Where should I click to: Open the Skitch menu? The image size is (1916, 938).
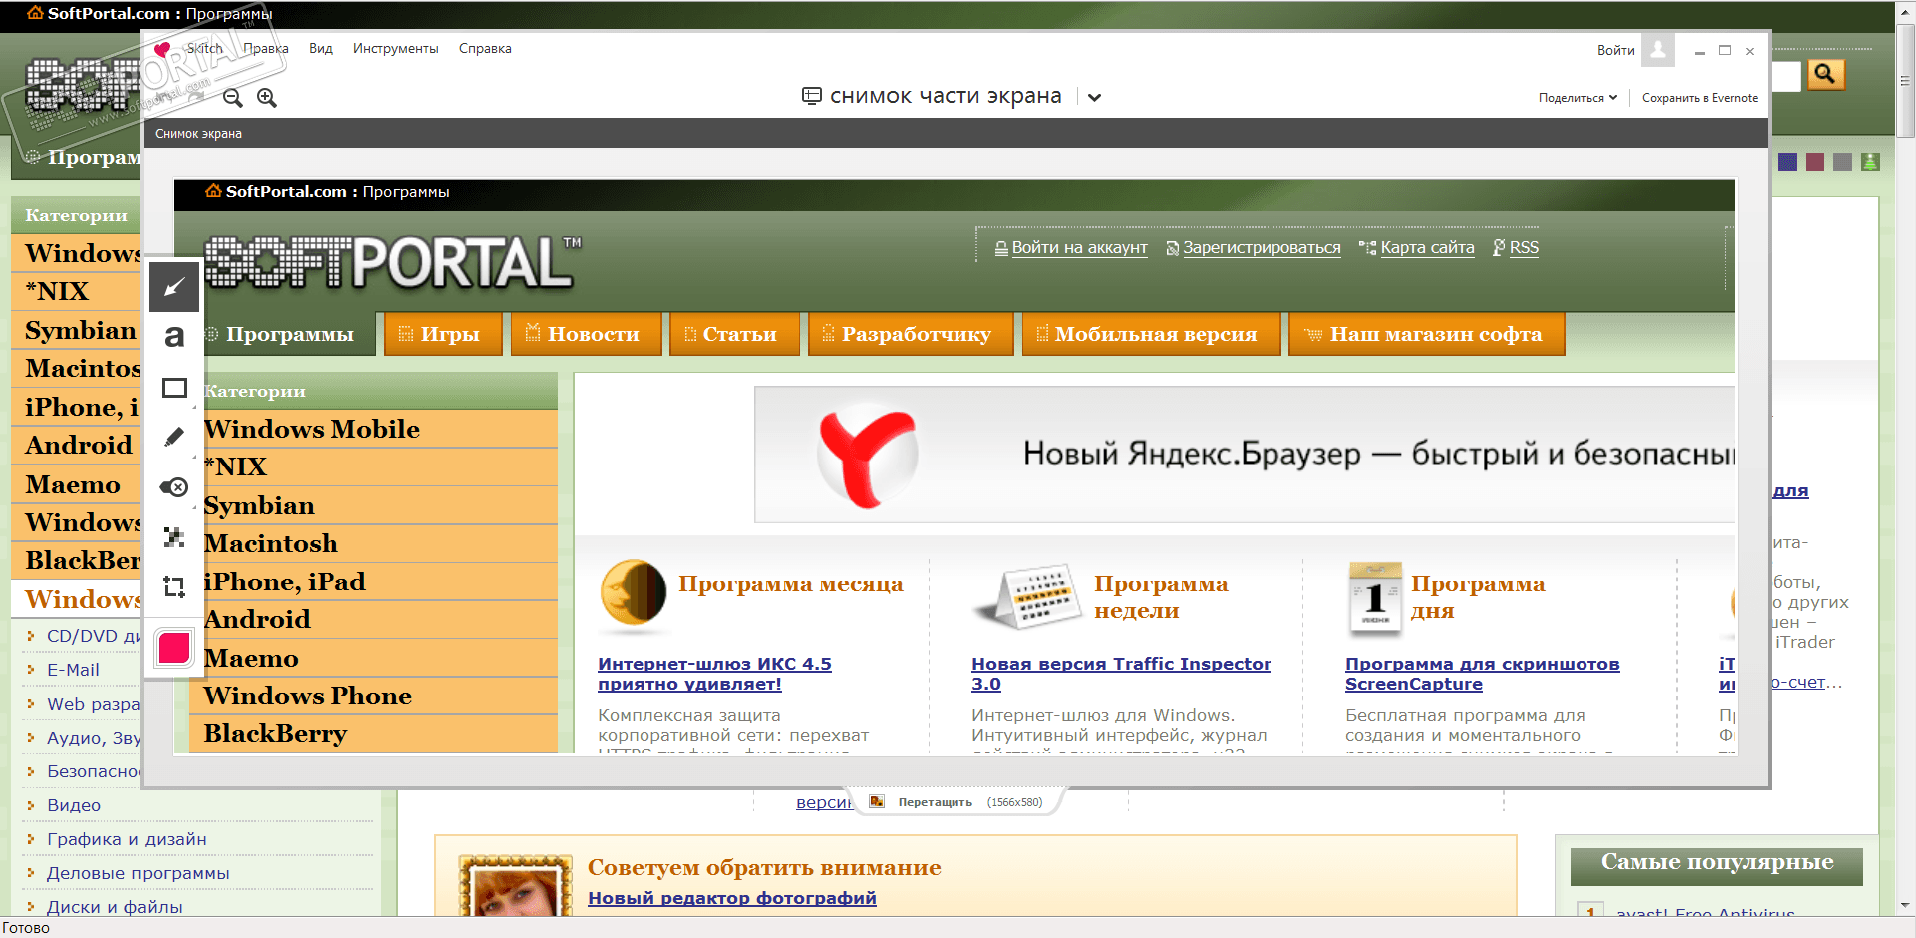[x=205, y=48]
